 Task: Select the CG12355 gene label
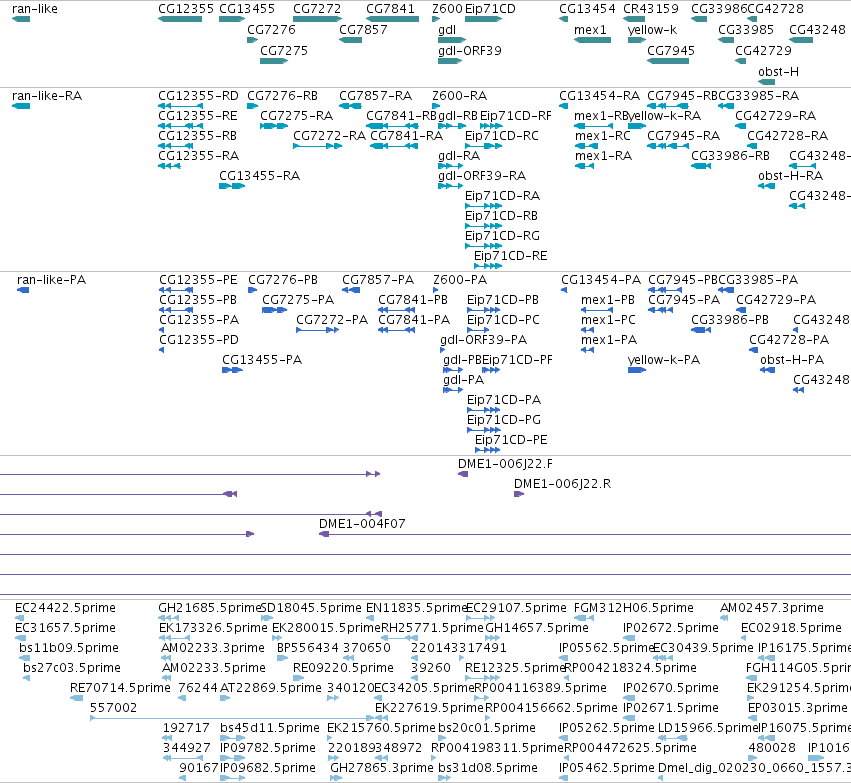pos(186,9)
